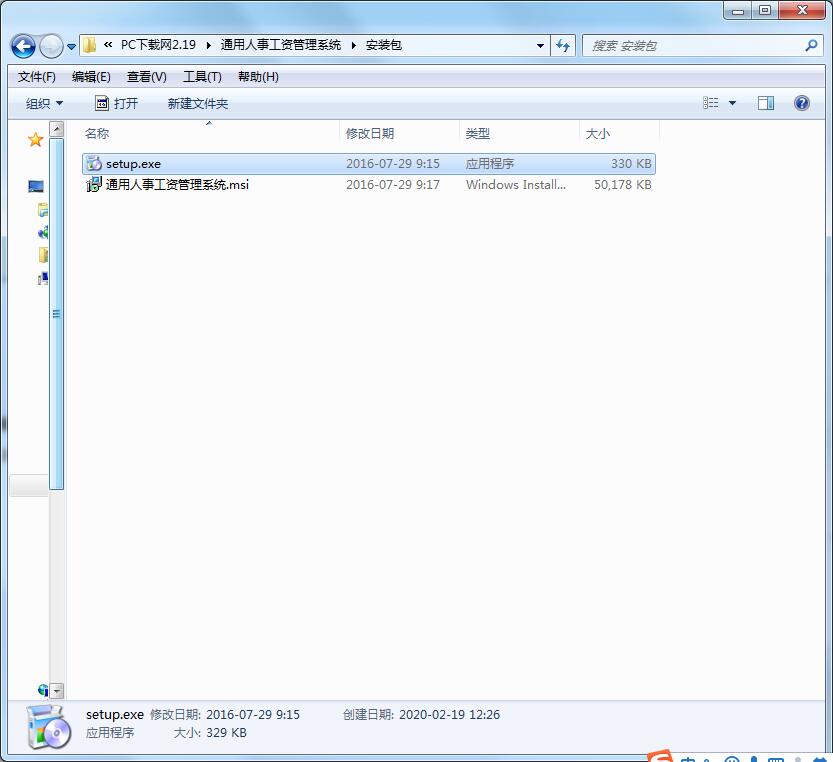Click the msi installer file icon
The height and width of the screenshot is (762, 833).
94,184
